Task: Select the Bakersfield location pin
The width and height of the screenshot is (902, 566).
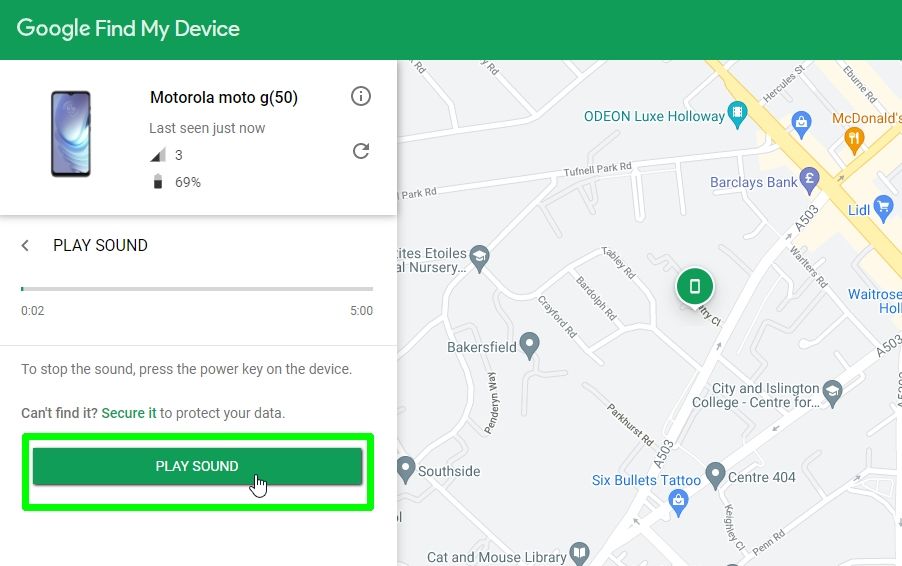Action: click(529, 346)
